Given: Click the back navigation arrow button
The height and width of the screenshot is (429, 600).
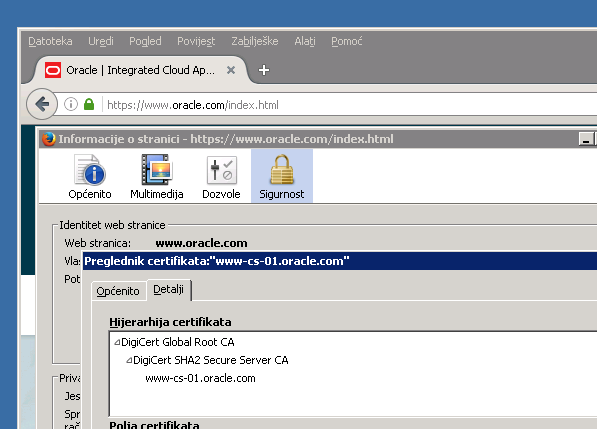Looking at the screenshot, I should [41, 103].
